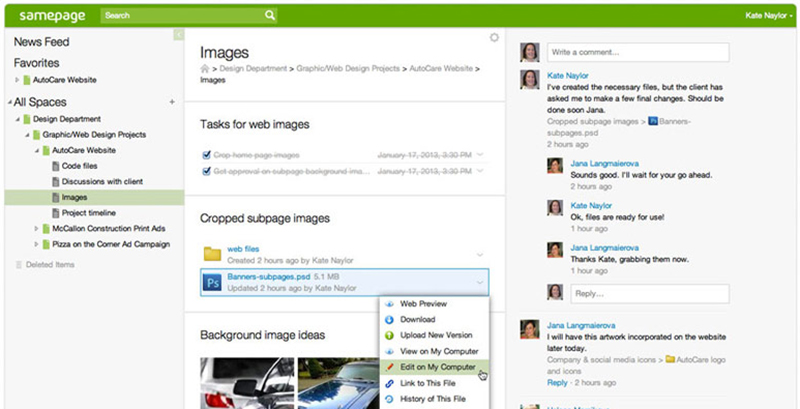Viewport: 800px width, 409px height.
Task: Click the Deleted Items trash icon
Action: pyautogui.click(x=18, y=264)
